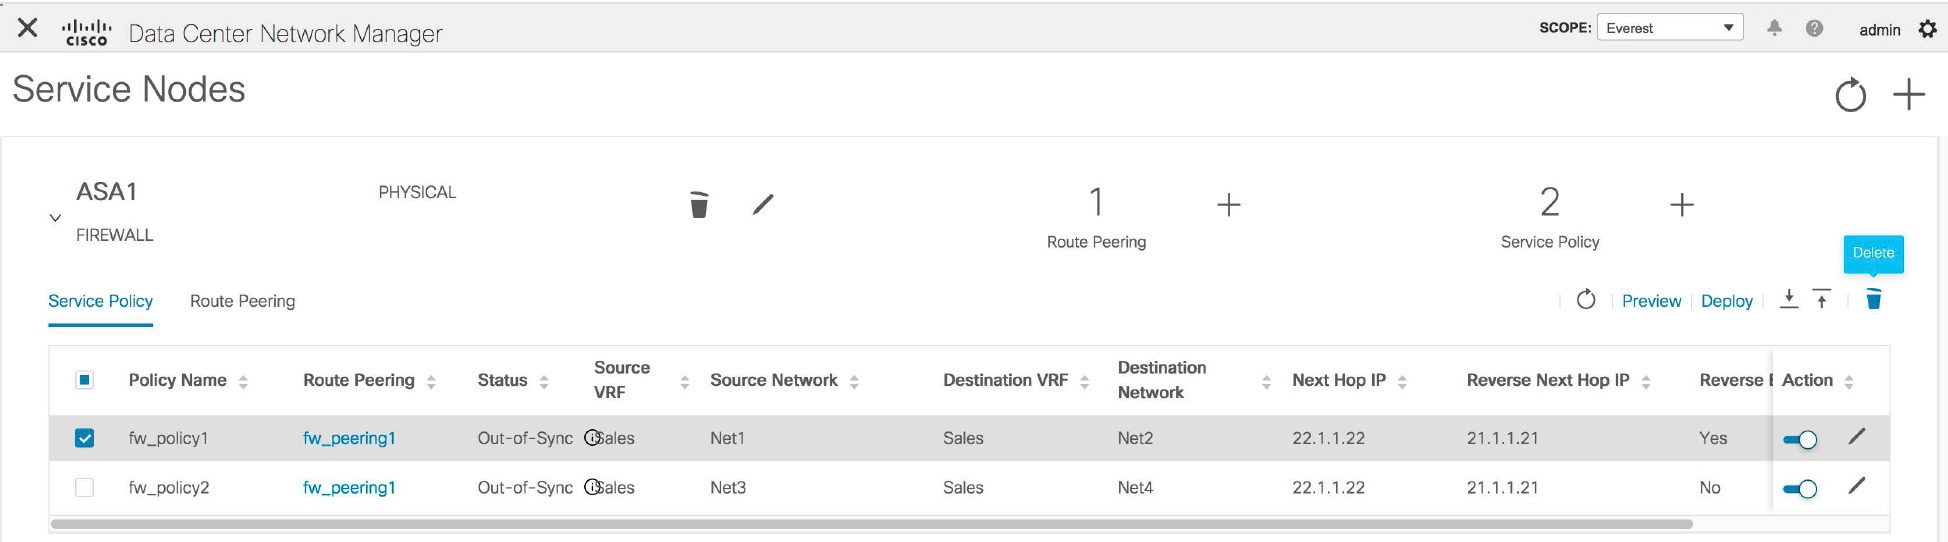
Task: Delete the selected service policy
Action: (x=1874, y=299)
